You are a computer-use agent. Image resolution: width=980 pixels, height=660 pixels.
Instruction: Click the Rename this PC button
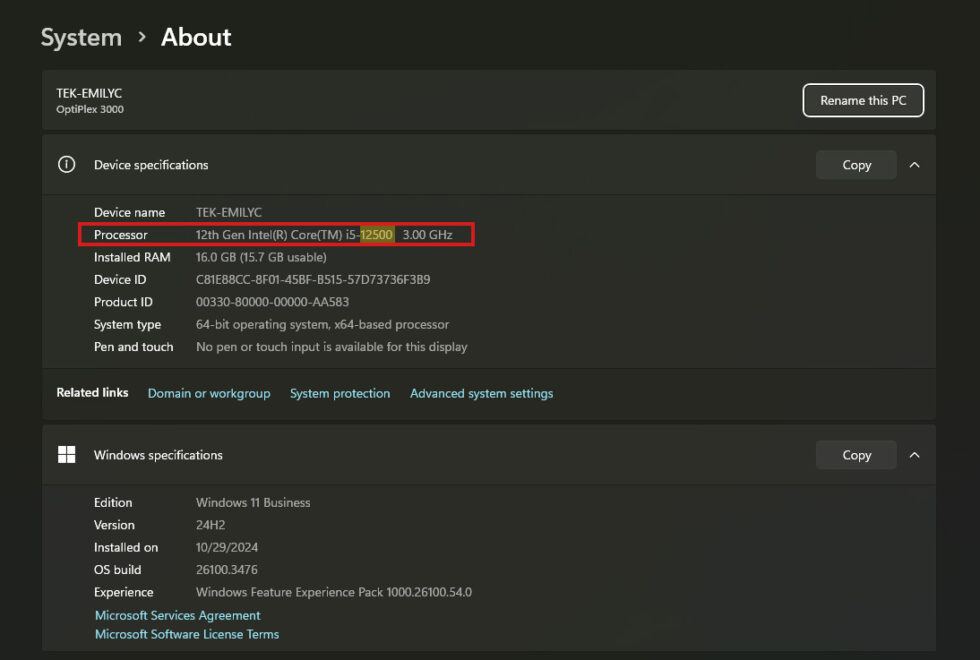863,101
